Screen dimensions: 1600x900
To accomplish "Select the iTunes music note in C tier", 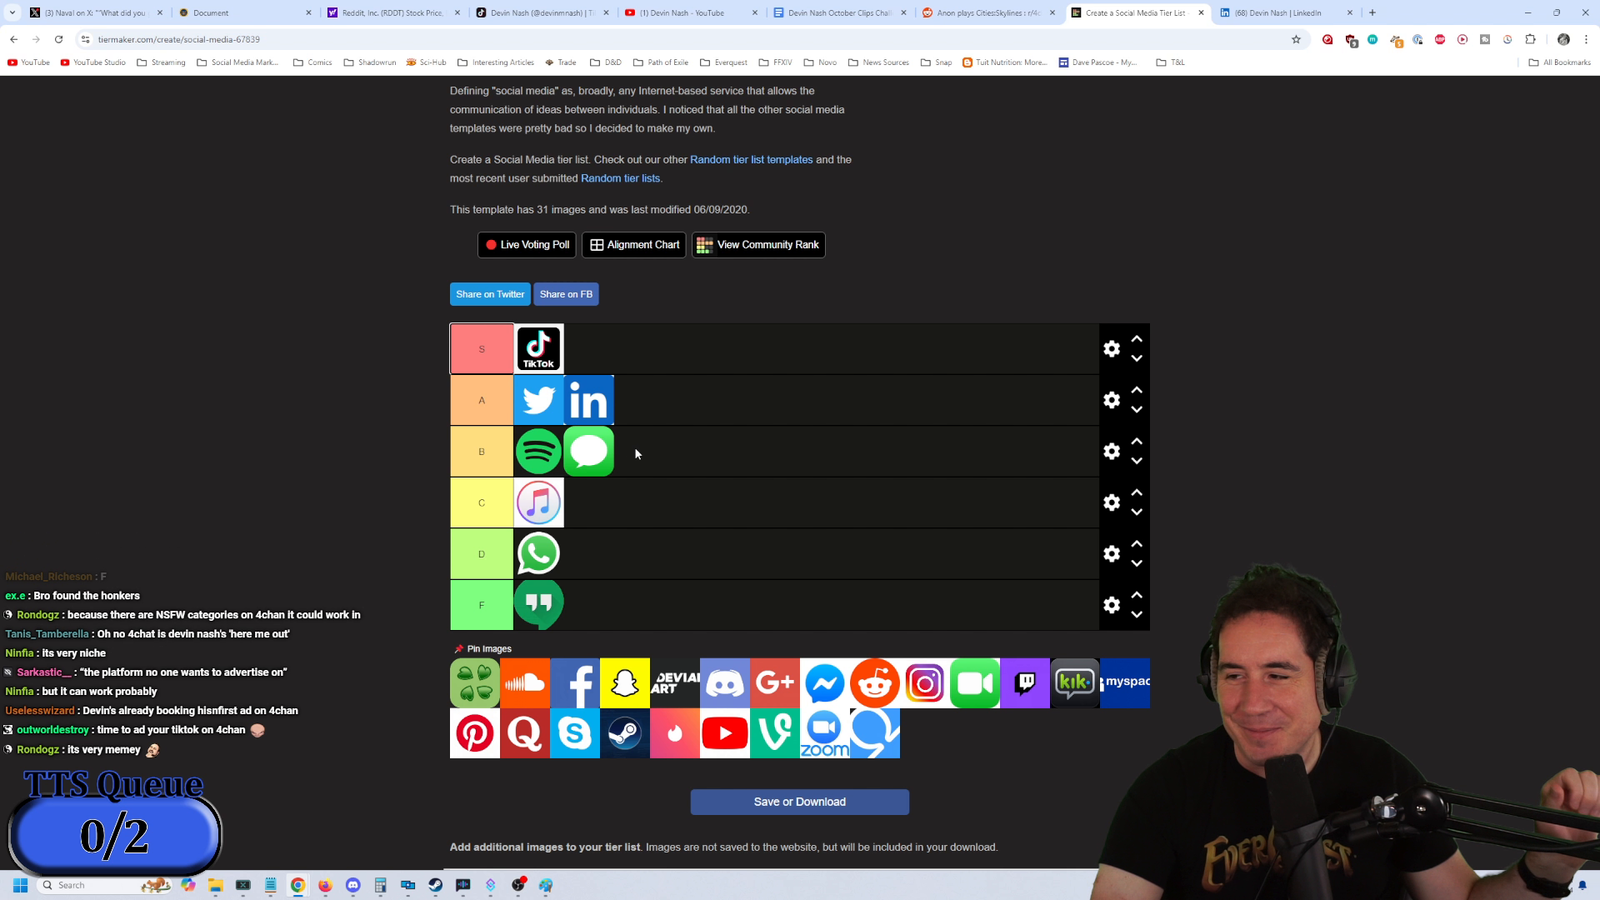I will tap(539, 502).
